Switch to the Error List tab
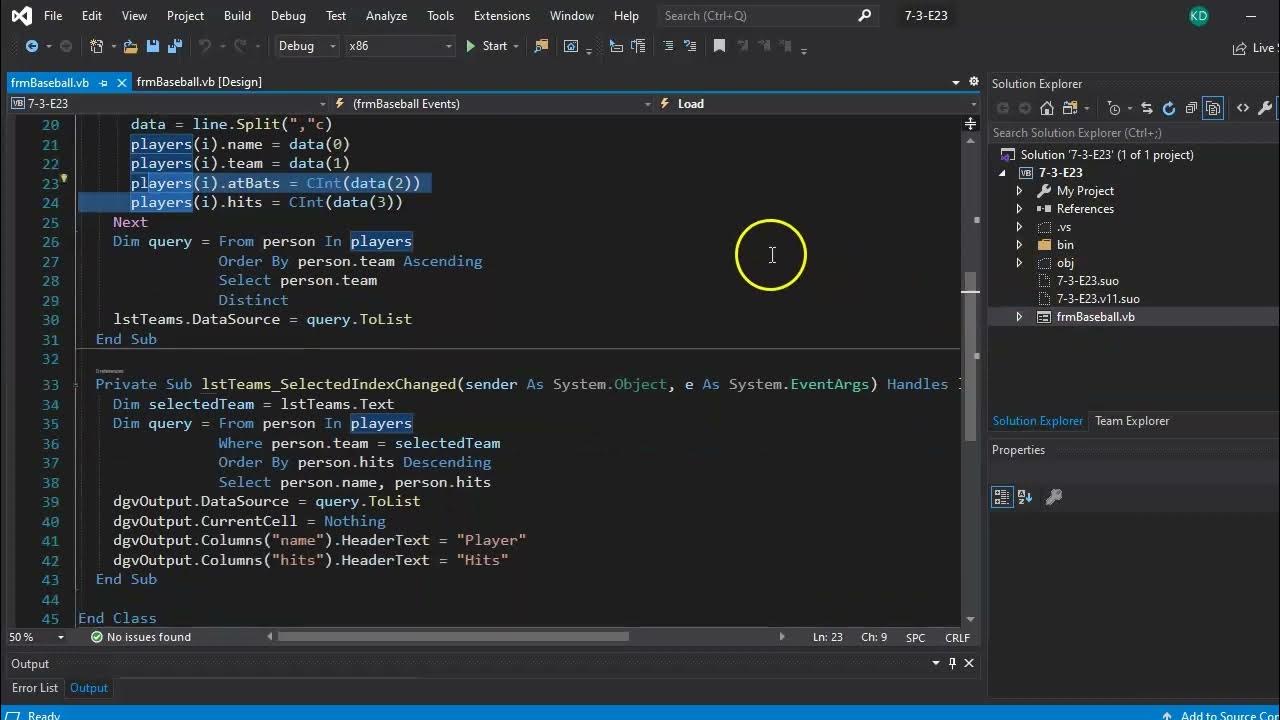This screenshot has width=1280, height=720. pos(35,688)
